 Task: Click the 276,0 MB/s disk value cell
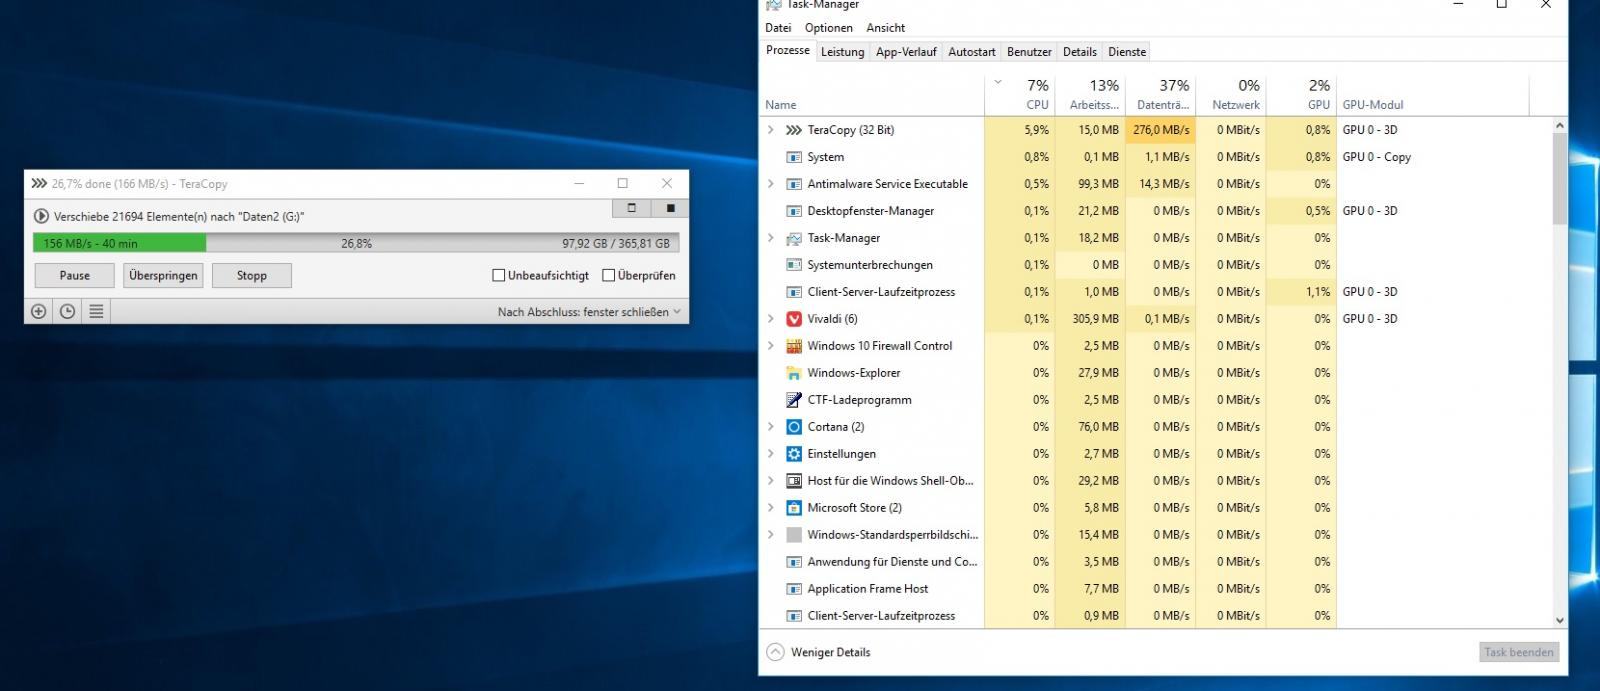pos(1160,130)
